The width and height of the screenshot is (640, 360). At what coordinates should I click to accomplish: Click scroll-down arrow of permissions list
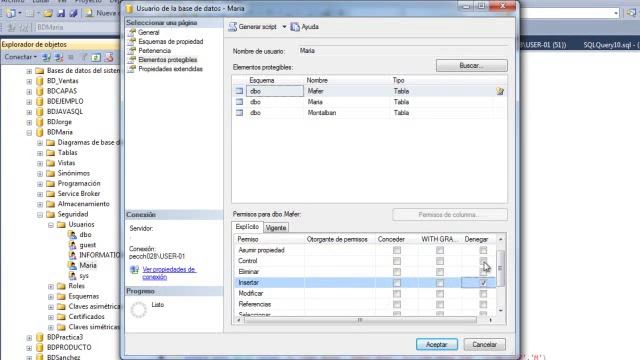pyautogui.click(x=501, y=311)
